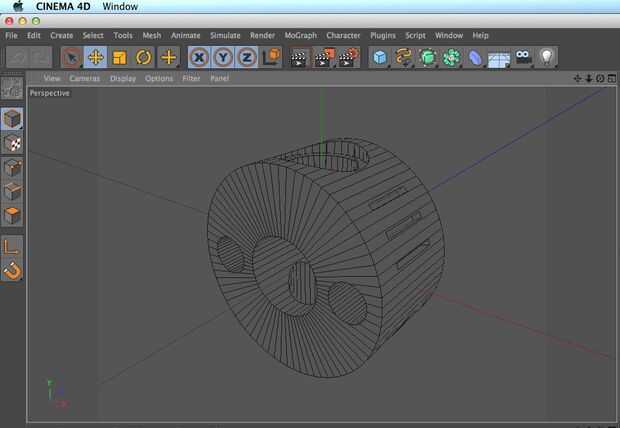Open the Render menu

tap(263, 36)
